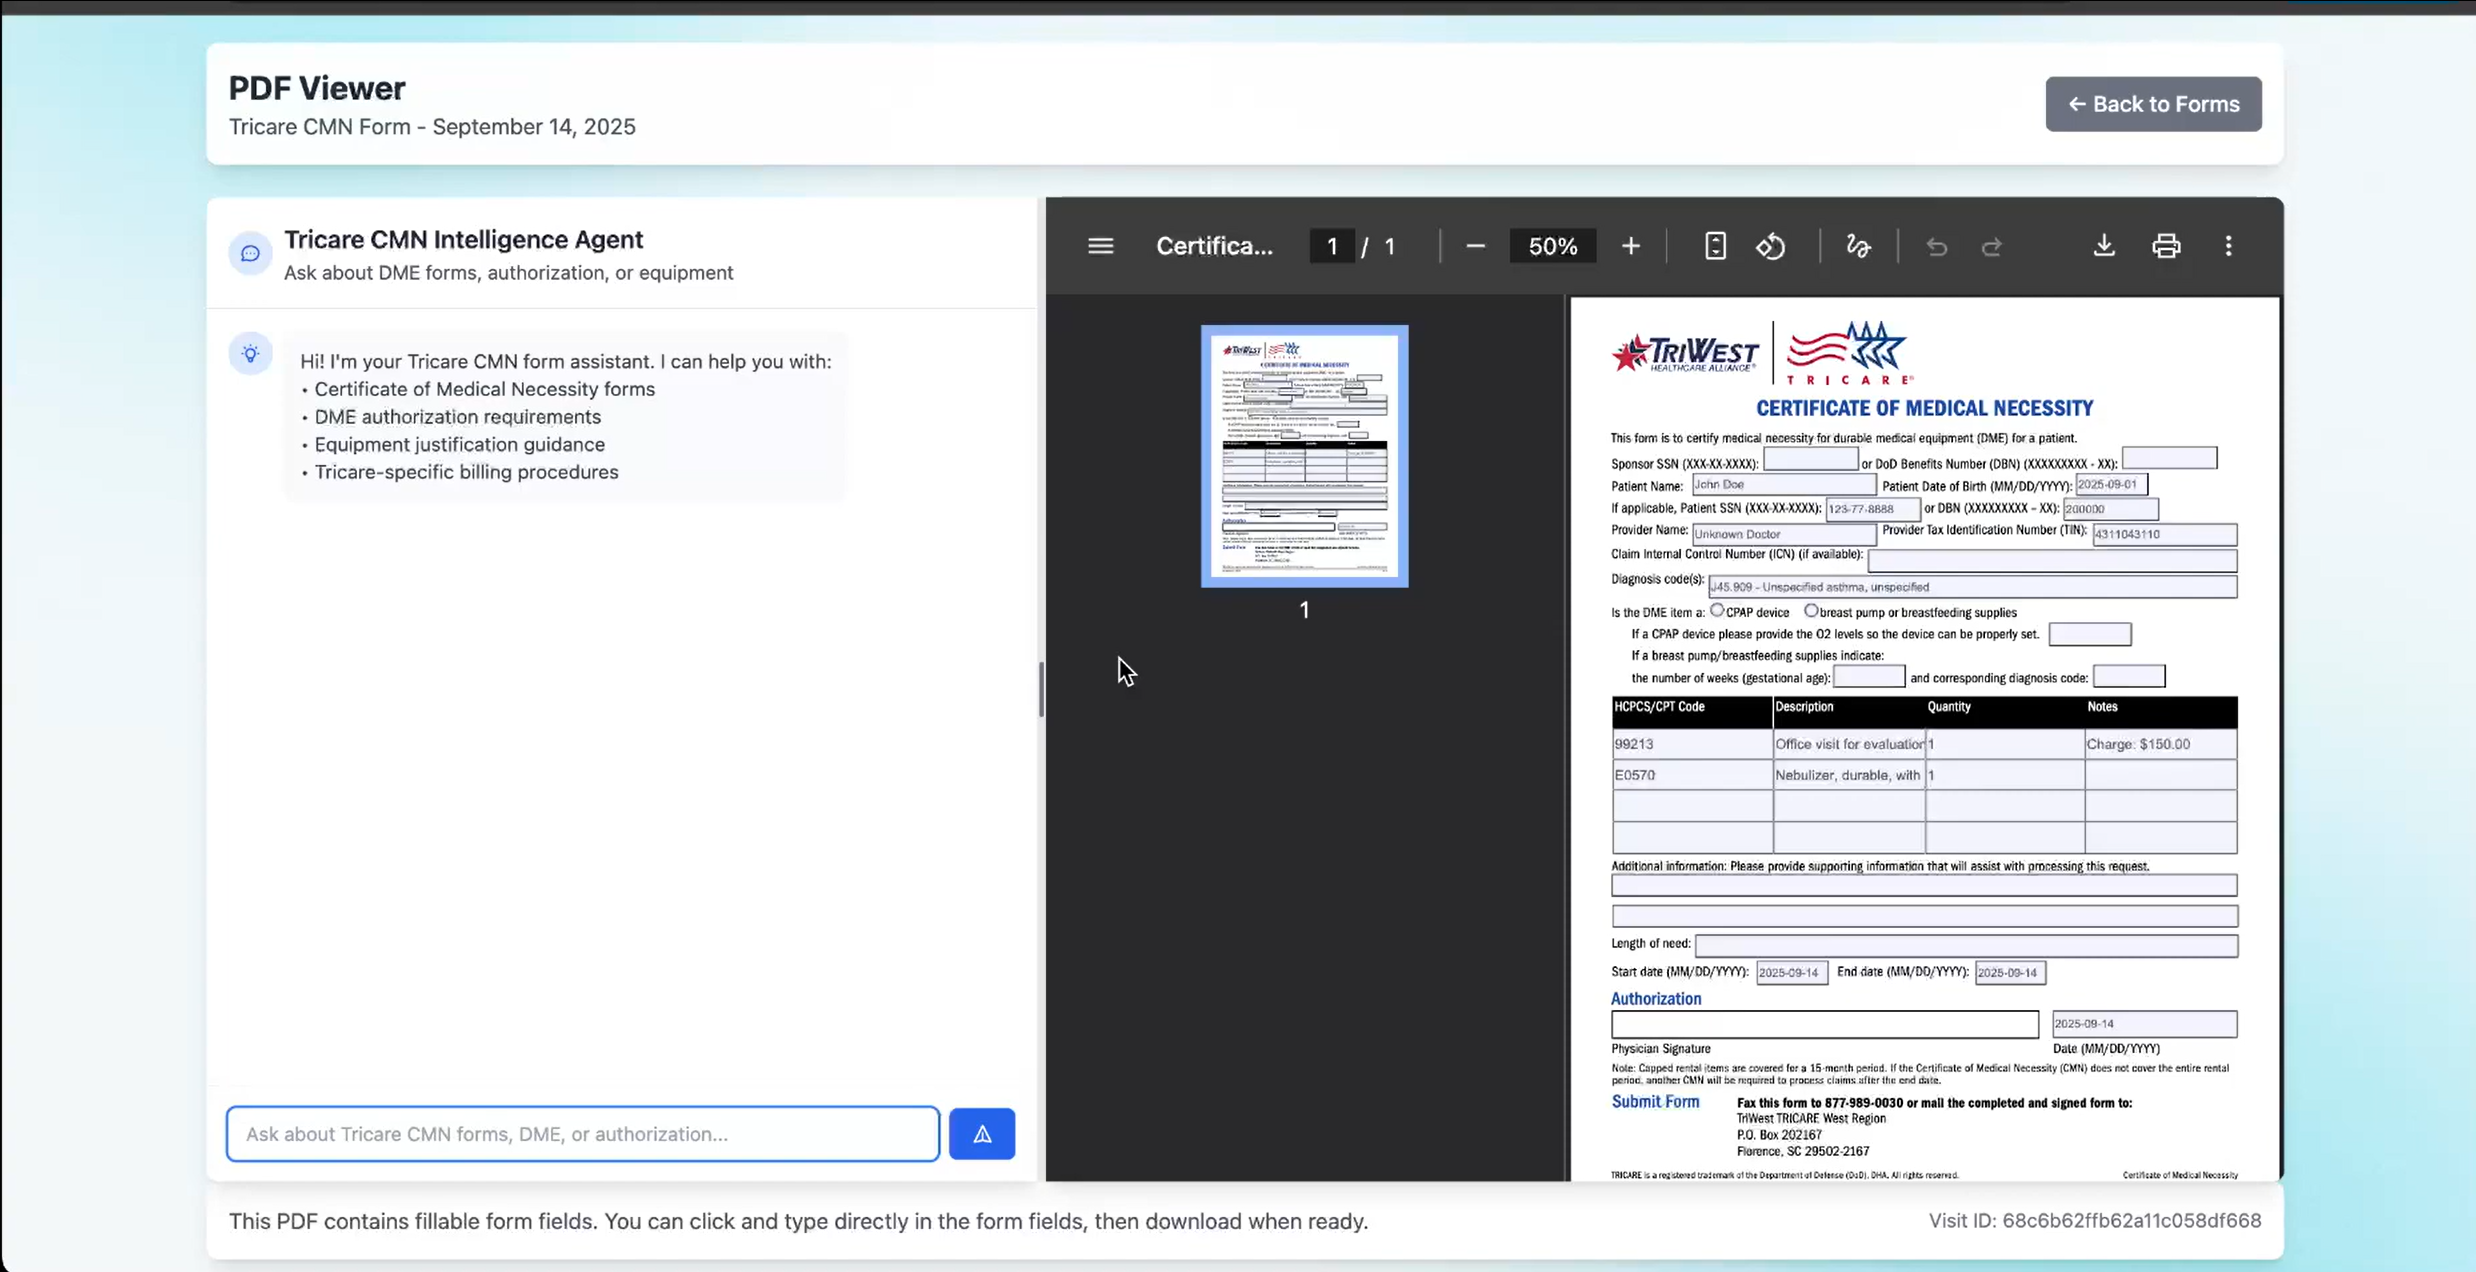Zoom out with the minus icon
Image resolution: width=2476 pixels, height=1272 pixels.
[1475, 246]
